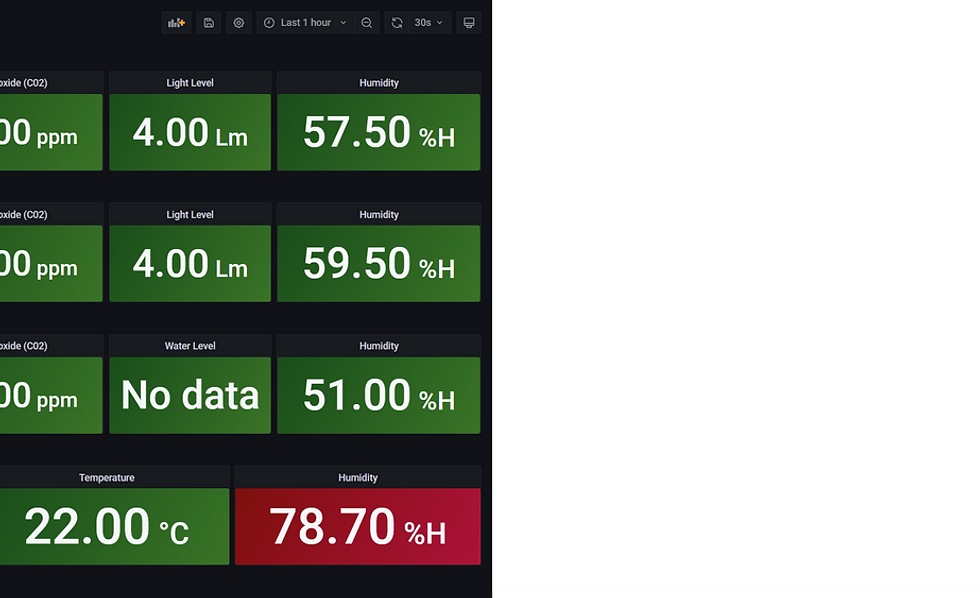980x598 pixels.
Task: Zoom out the time range
Action: pos(367,23)
